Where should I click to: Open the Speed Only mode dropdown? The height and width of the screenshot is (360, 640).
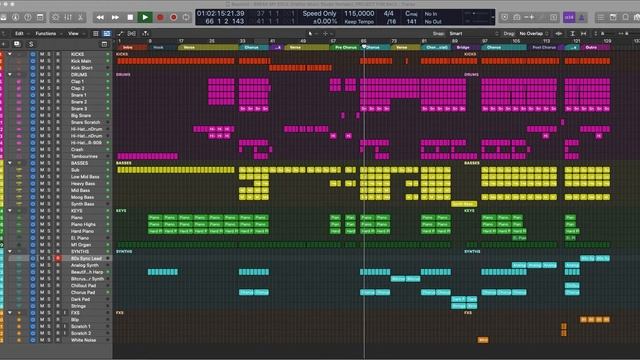(x=319, y=14)
